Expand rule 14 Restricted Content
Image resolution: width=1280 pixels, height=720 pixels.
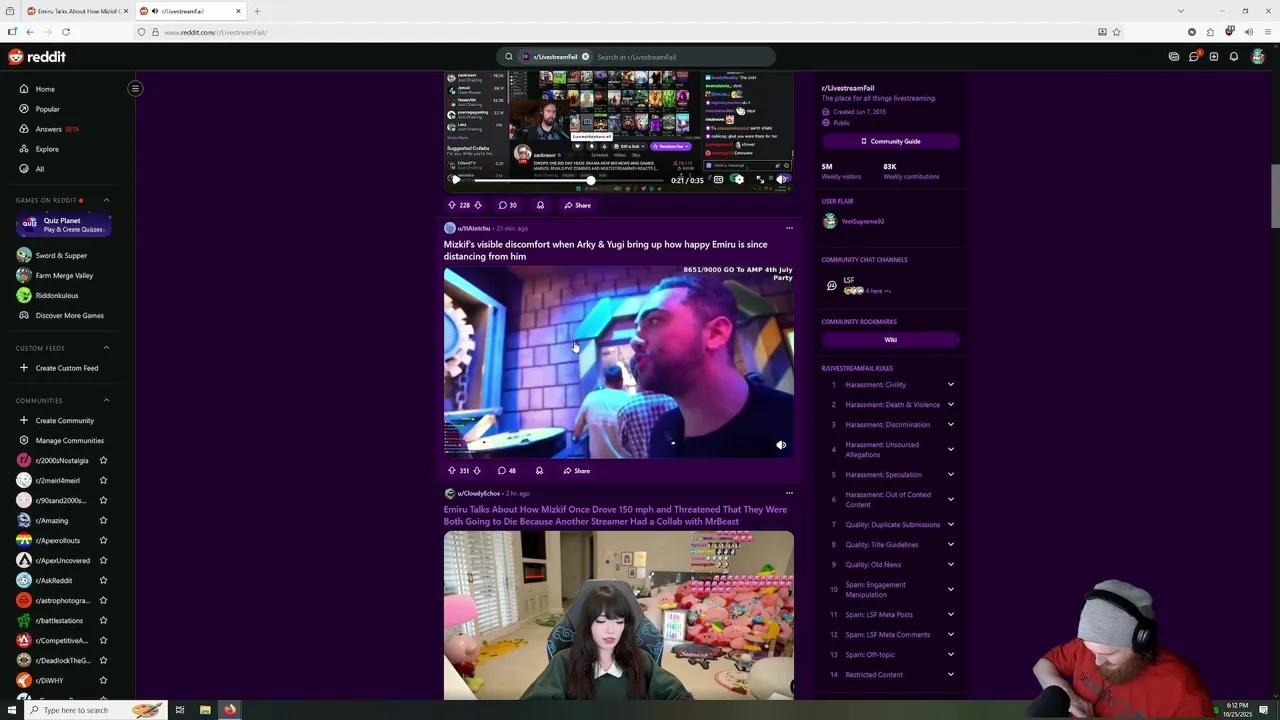coord(951,674)
